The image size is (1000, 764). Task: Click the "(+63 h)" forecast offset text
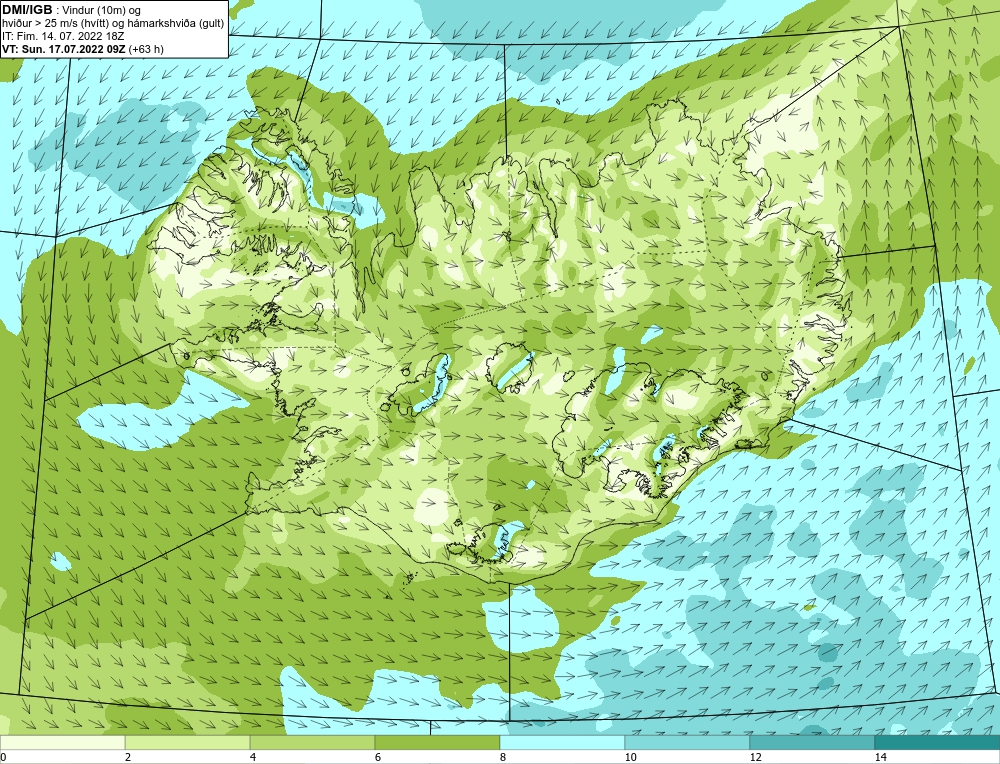point(146,49)
